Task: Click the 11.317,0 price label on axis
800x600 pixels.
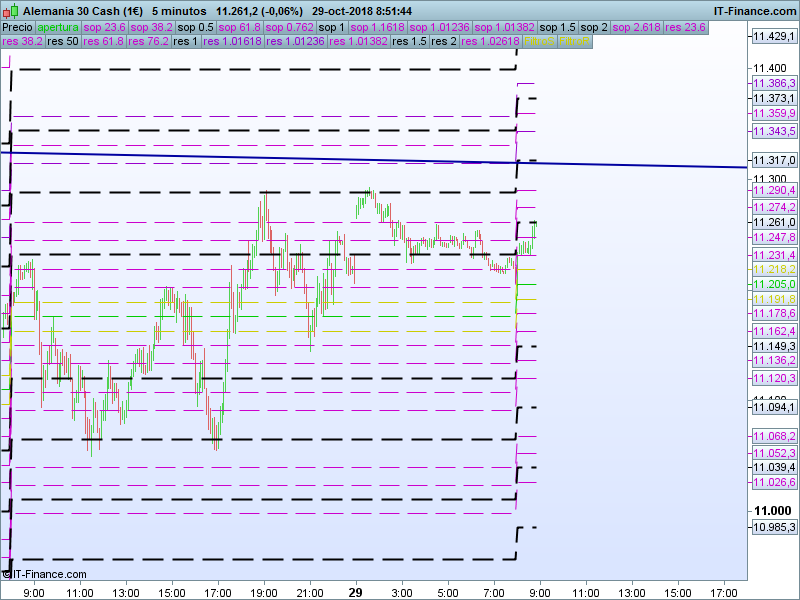Action: pyautogui.click(x=773, y=160)
